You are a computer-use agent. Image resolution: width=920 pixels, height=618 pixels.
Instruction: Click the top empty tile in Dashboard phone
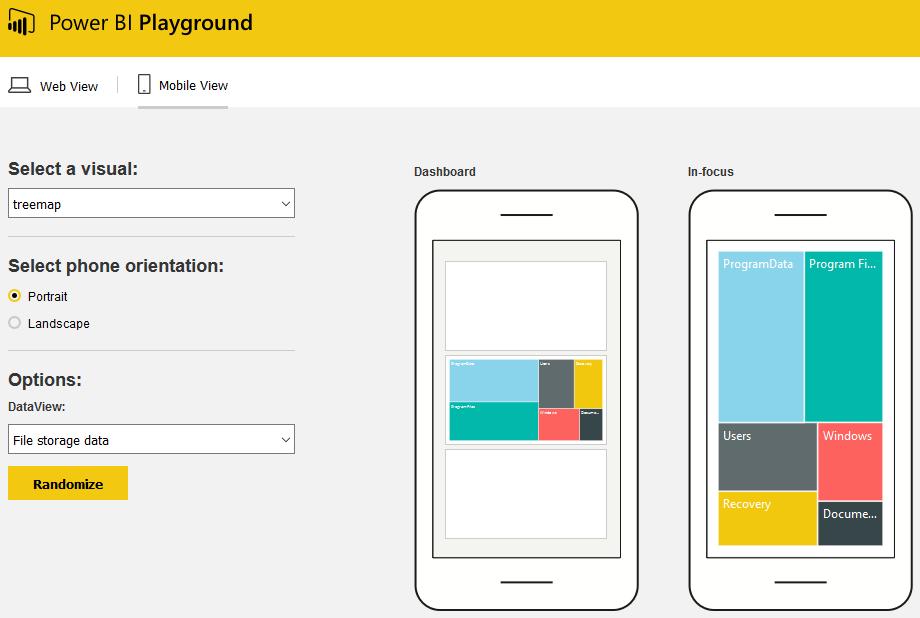526,306
